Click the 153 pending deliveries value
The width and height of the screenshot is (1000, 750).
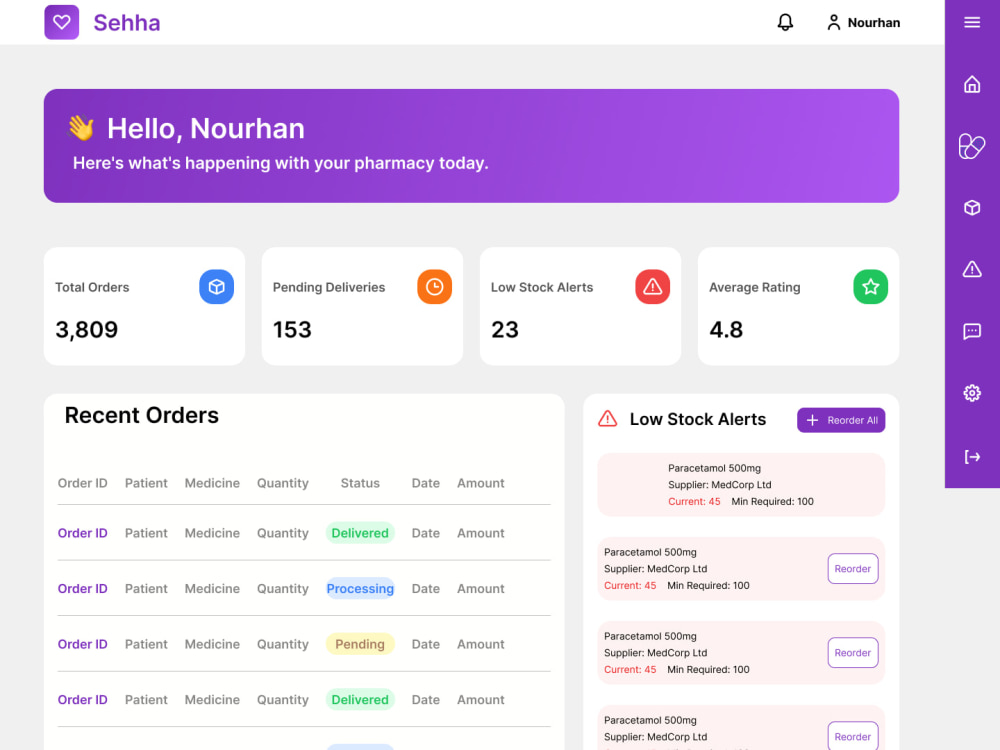coord(292,330)
